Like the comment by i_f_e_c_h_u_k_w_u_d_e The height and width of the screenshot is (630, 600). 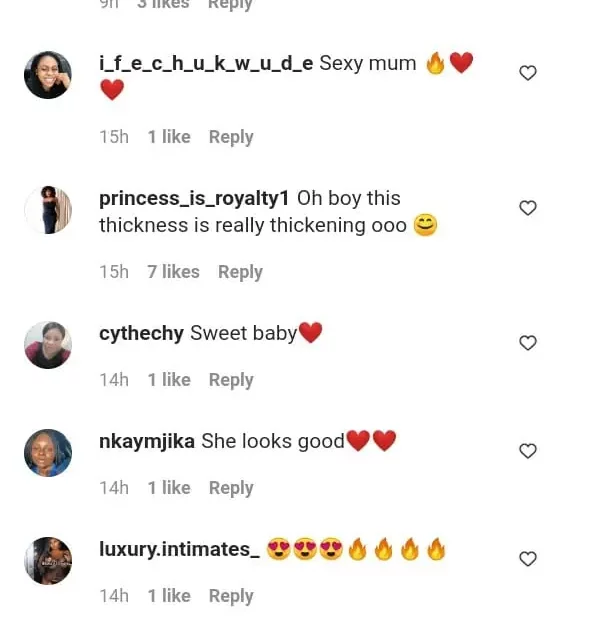tap(528, 73)
